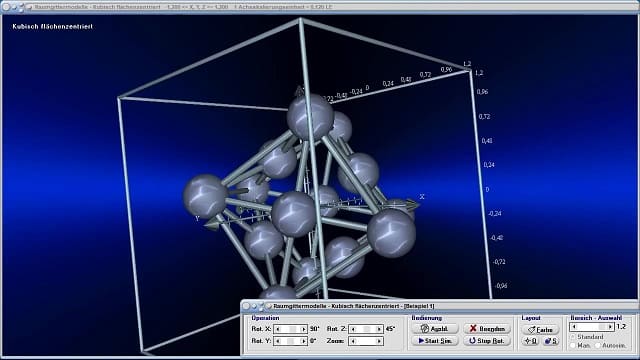Click the S layout button
Image resolution: width=640 pixels, height=360 pixels.
click(x=550, y=341)
